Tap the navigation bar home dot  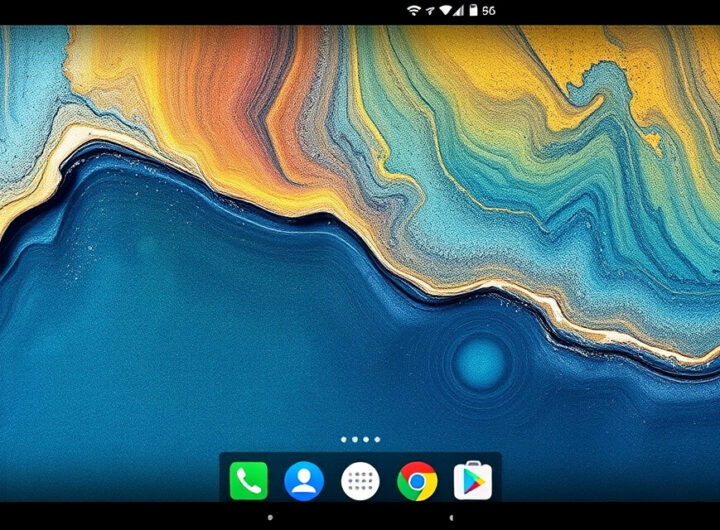point(270,518)
